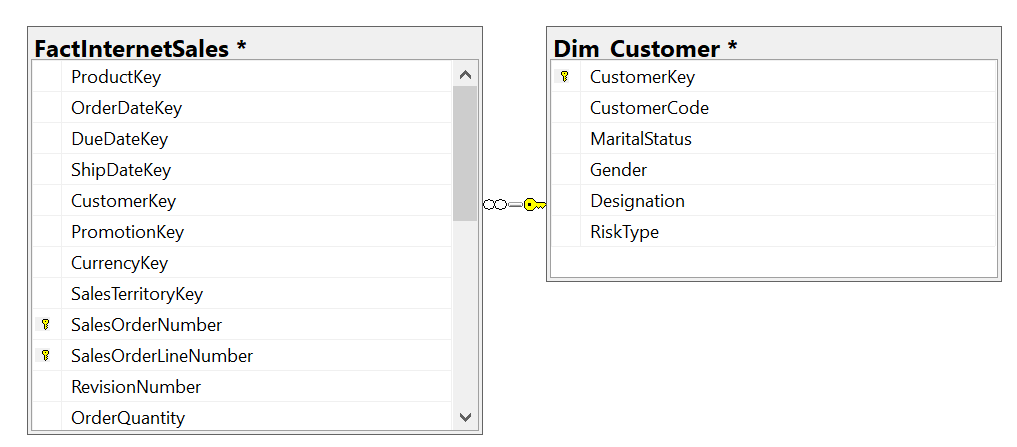Image resolution: width=1017 pixels, height=447 pixels.
Task: Click the CustomerKey column in FactInternetSales
Action: pos(123,201)
